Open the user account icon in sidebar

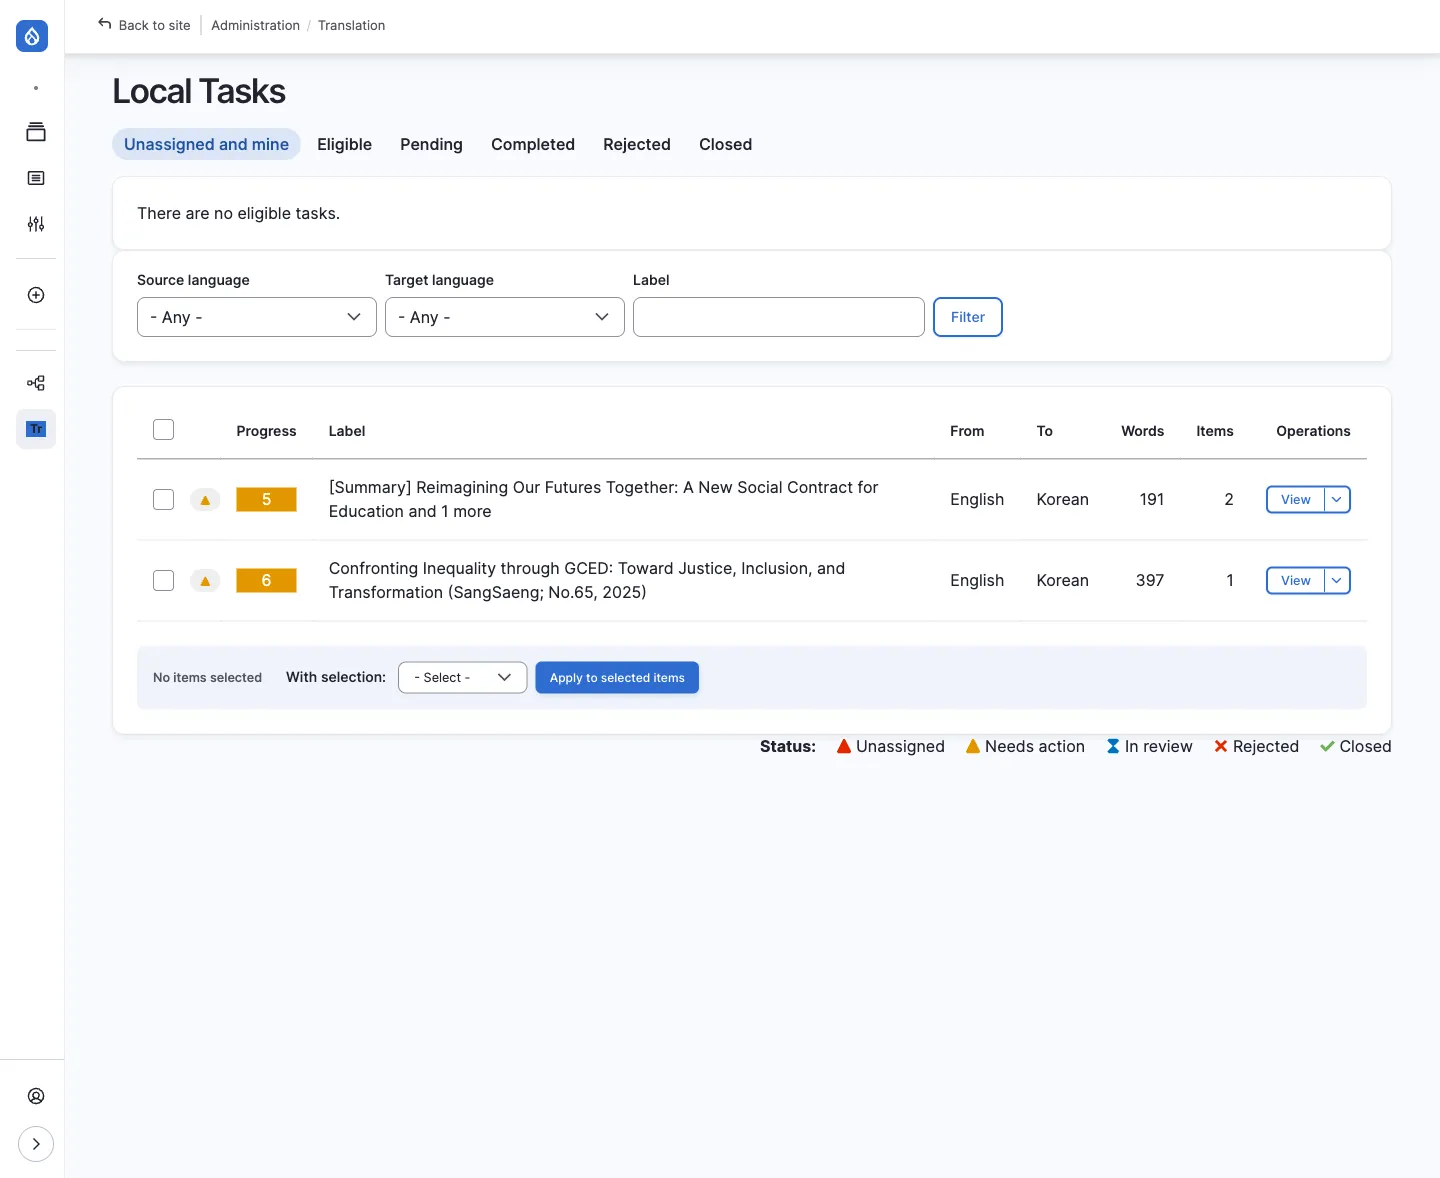36,1096
